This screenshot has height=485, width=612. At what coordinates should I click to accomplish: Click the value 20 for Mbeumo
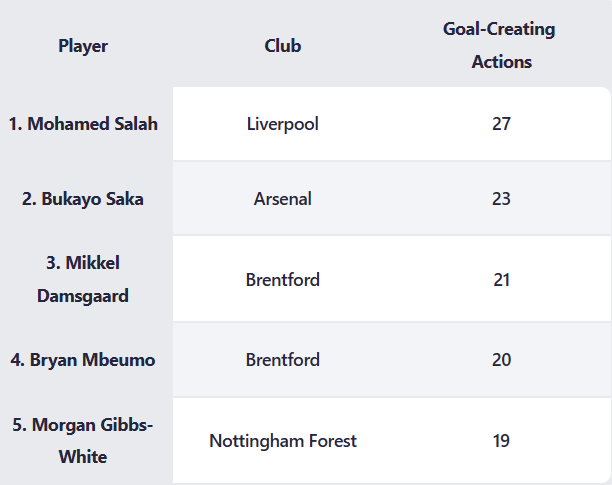(x=501, y=360)
